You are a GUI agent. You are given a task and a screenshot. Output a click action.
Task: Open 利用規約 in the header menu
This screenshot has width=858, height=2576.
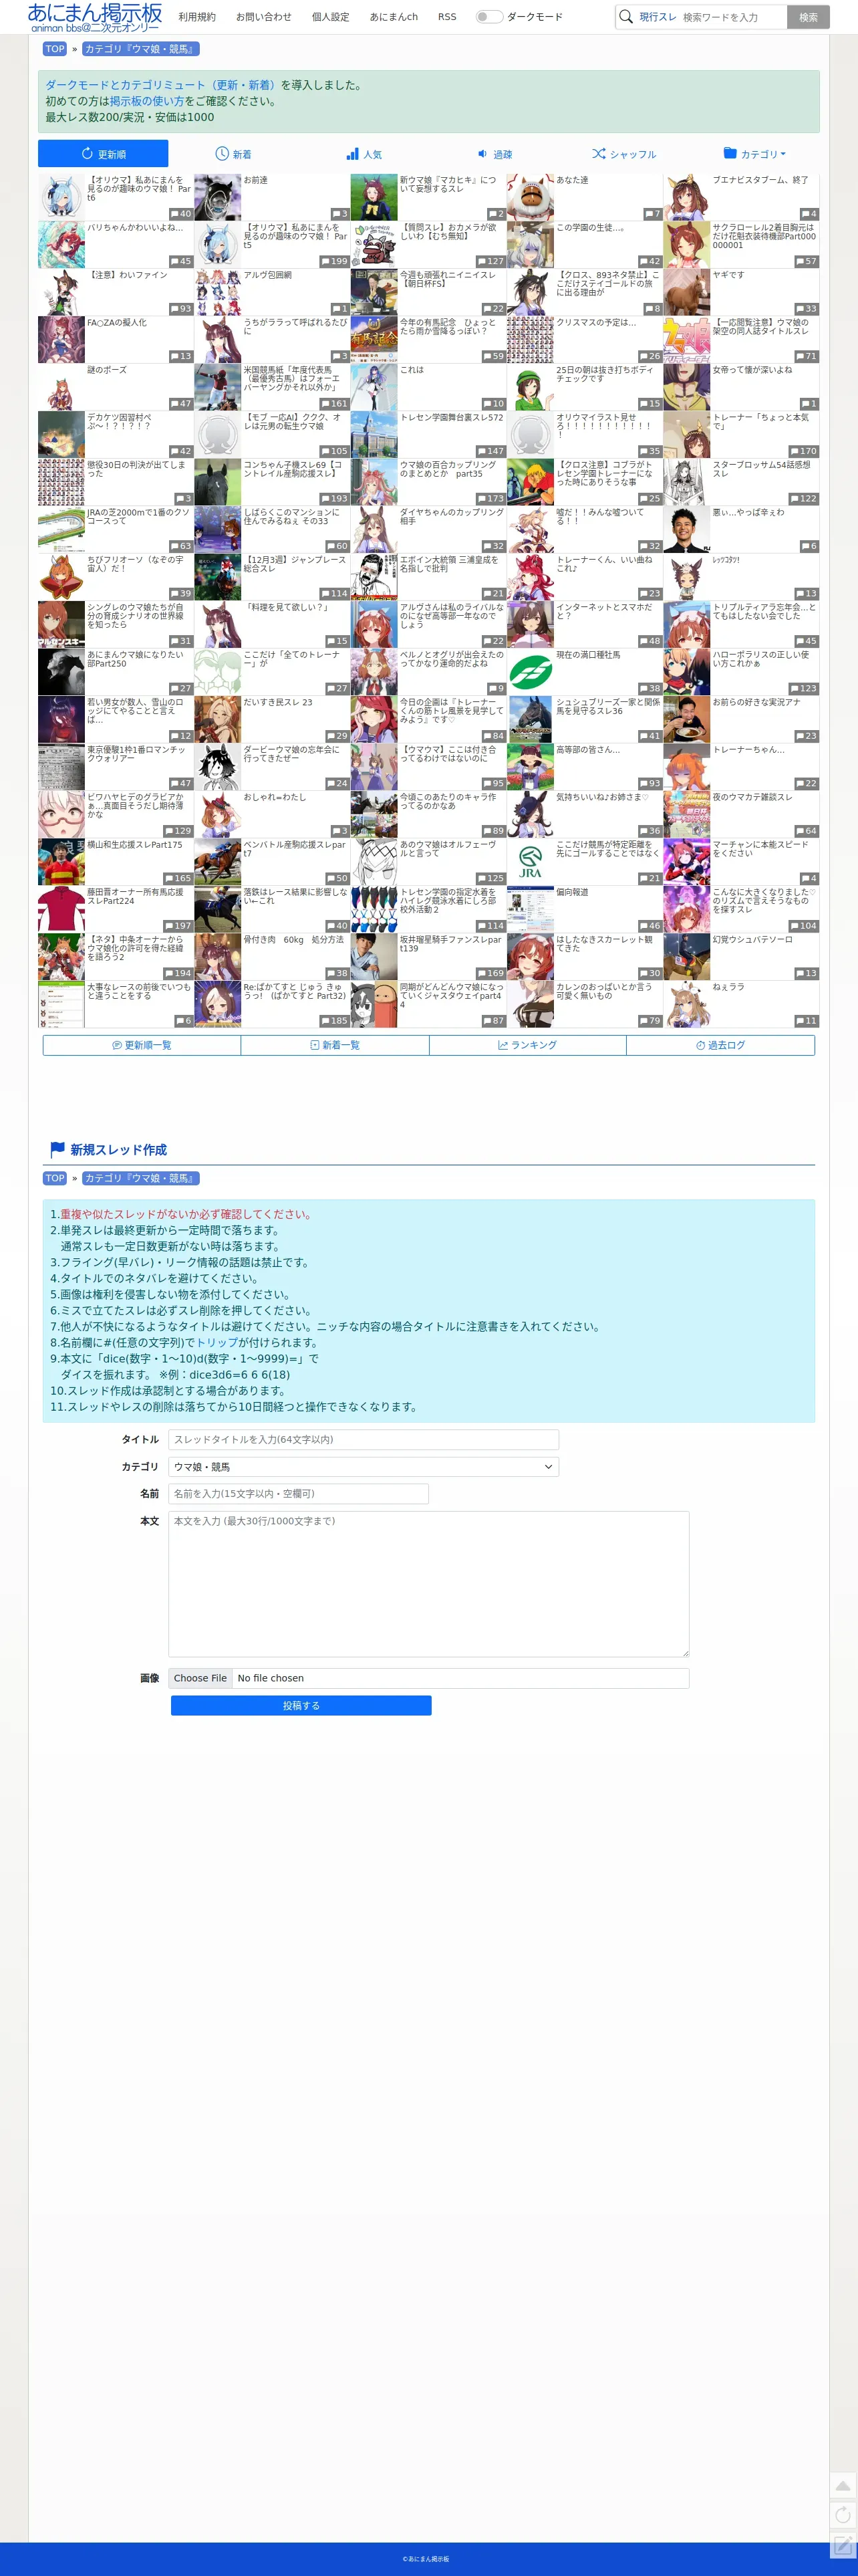point(197,16)
